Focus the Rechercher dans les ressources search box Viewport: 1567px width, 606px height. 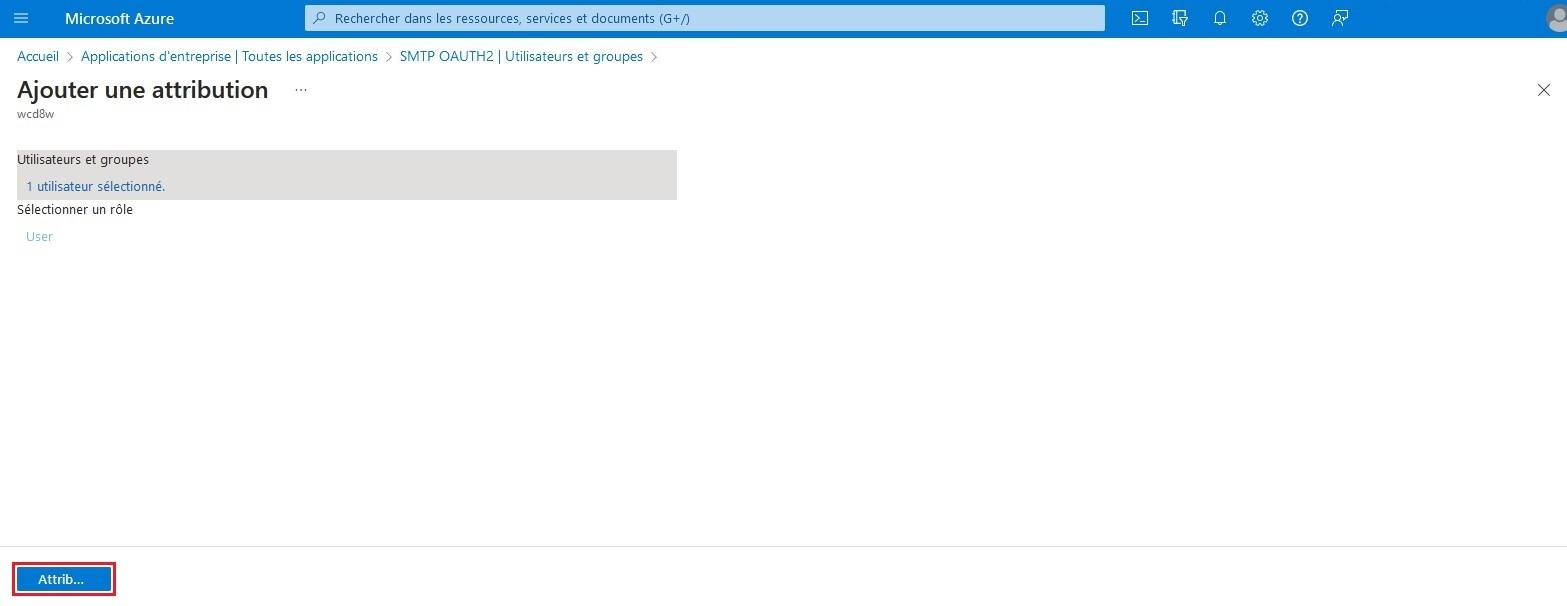(705, 18)
